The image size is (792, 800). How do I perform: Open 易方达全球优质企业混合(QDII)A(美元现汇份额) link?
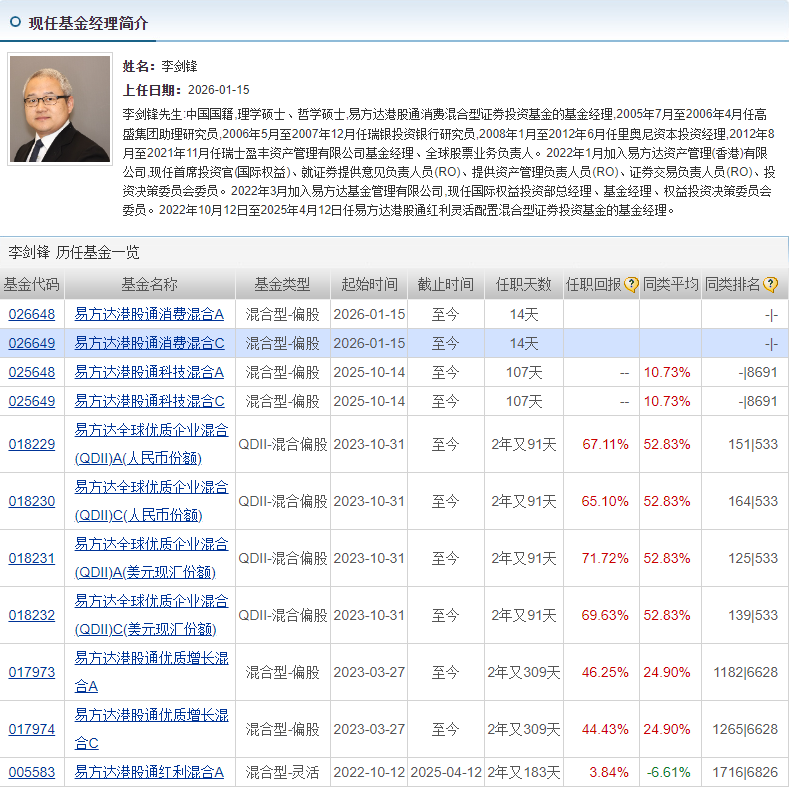(x=151, y=559)
